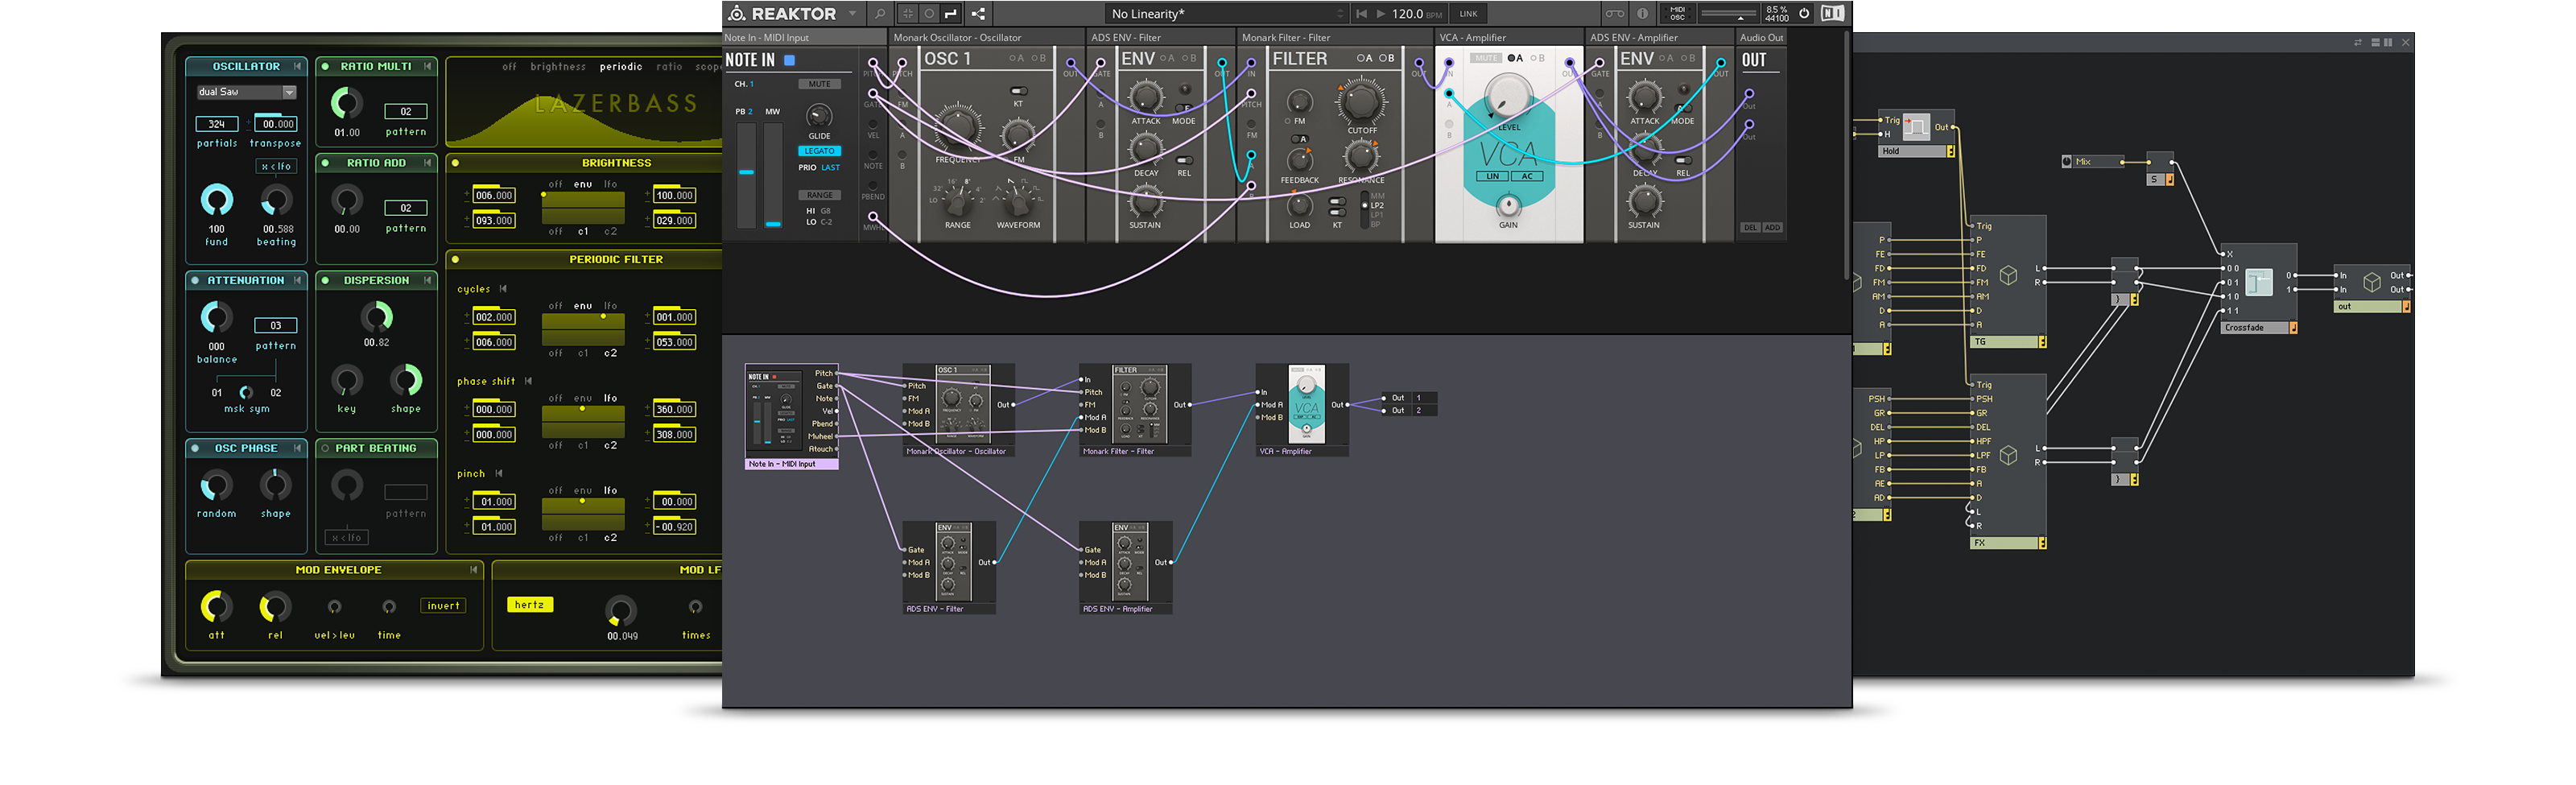The width and height of the screenshot is (2576, 785).
Task: Click the connection-link glasses icon in toolbar
Action: pyautogui.click(x=1614, y=14)
